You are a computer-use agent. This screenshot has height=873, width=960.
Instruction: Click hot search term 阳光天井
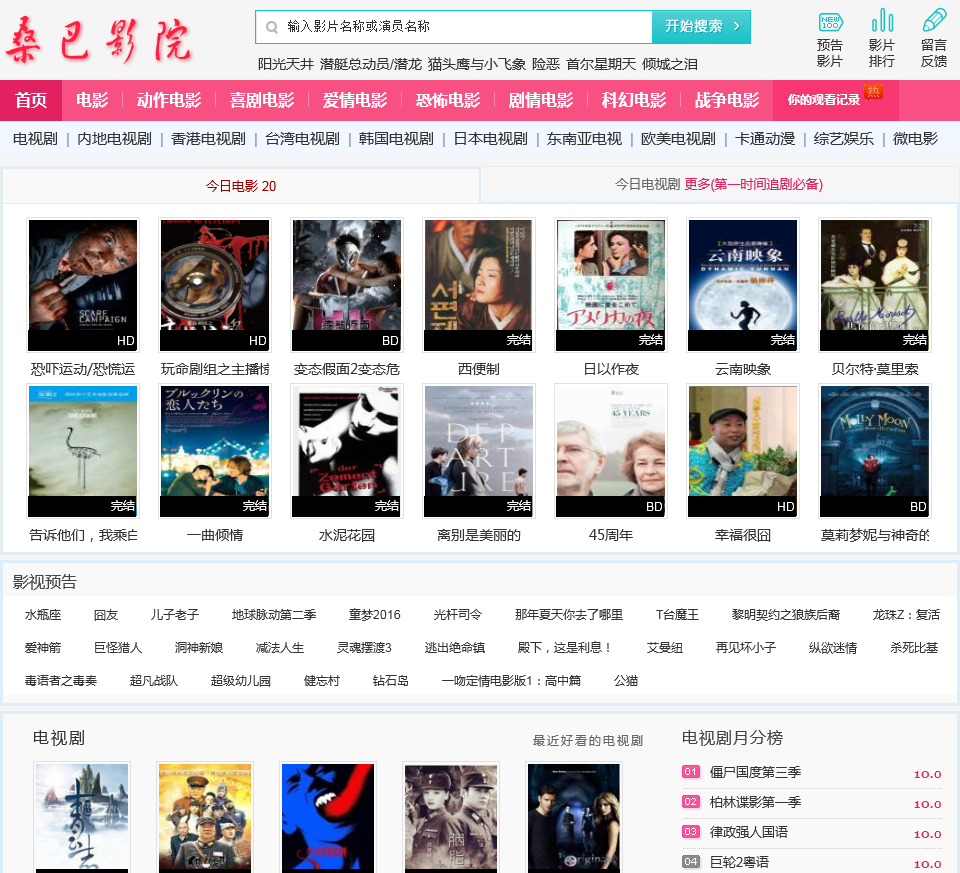point(286,64)
